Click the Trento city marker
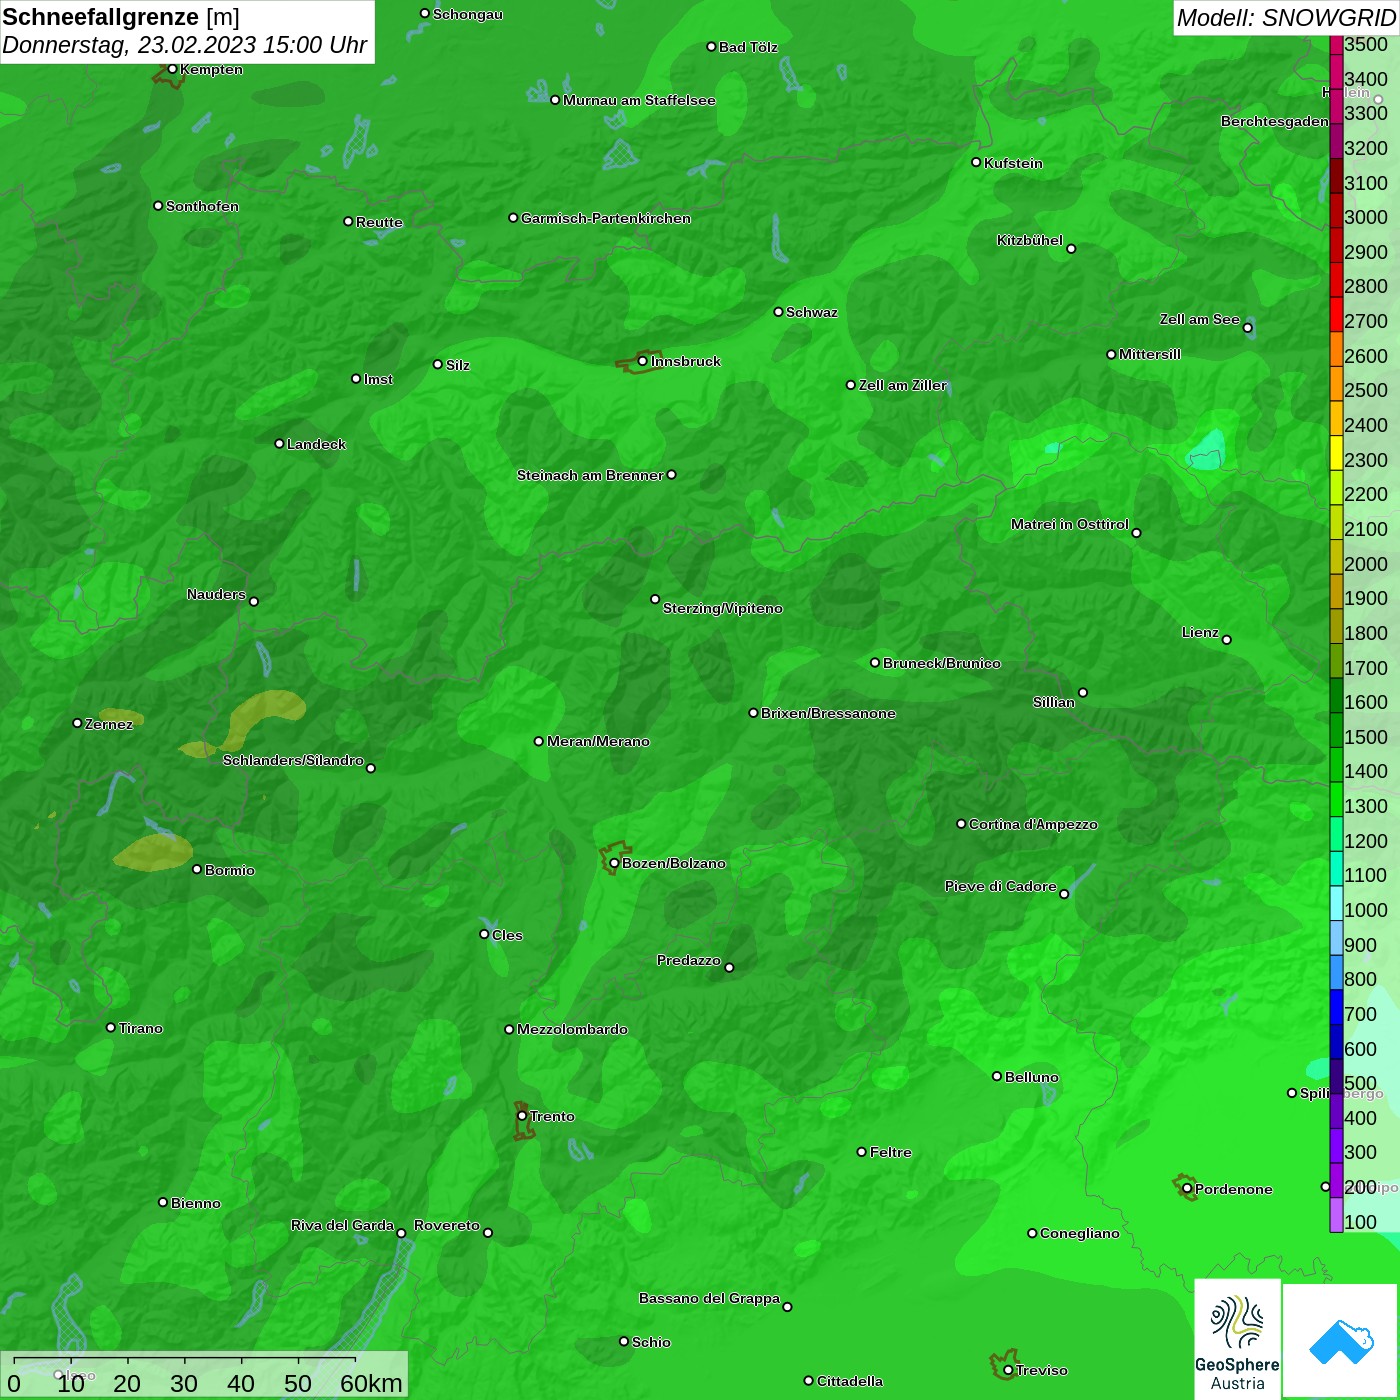Image resolution: width=1400 pixels, height=1400 pixels. coord(522,1116)
